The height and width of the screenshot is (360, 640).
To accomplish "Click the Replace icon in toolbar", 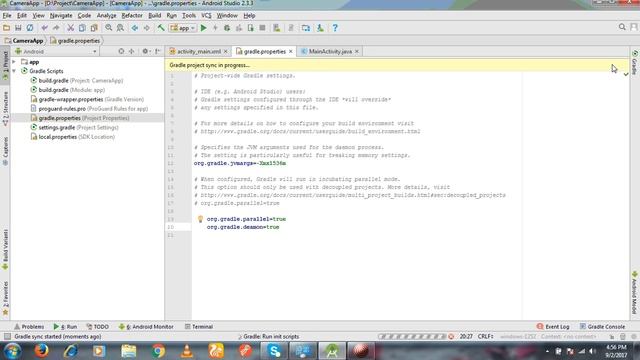I will [120, 28].
